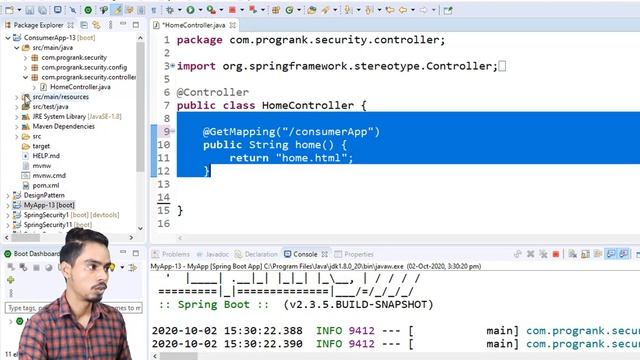
Task: Open the dropdown arrow beside the Run icon
Action: [x=200, y=10]
